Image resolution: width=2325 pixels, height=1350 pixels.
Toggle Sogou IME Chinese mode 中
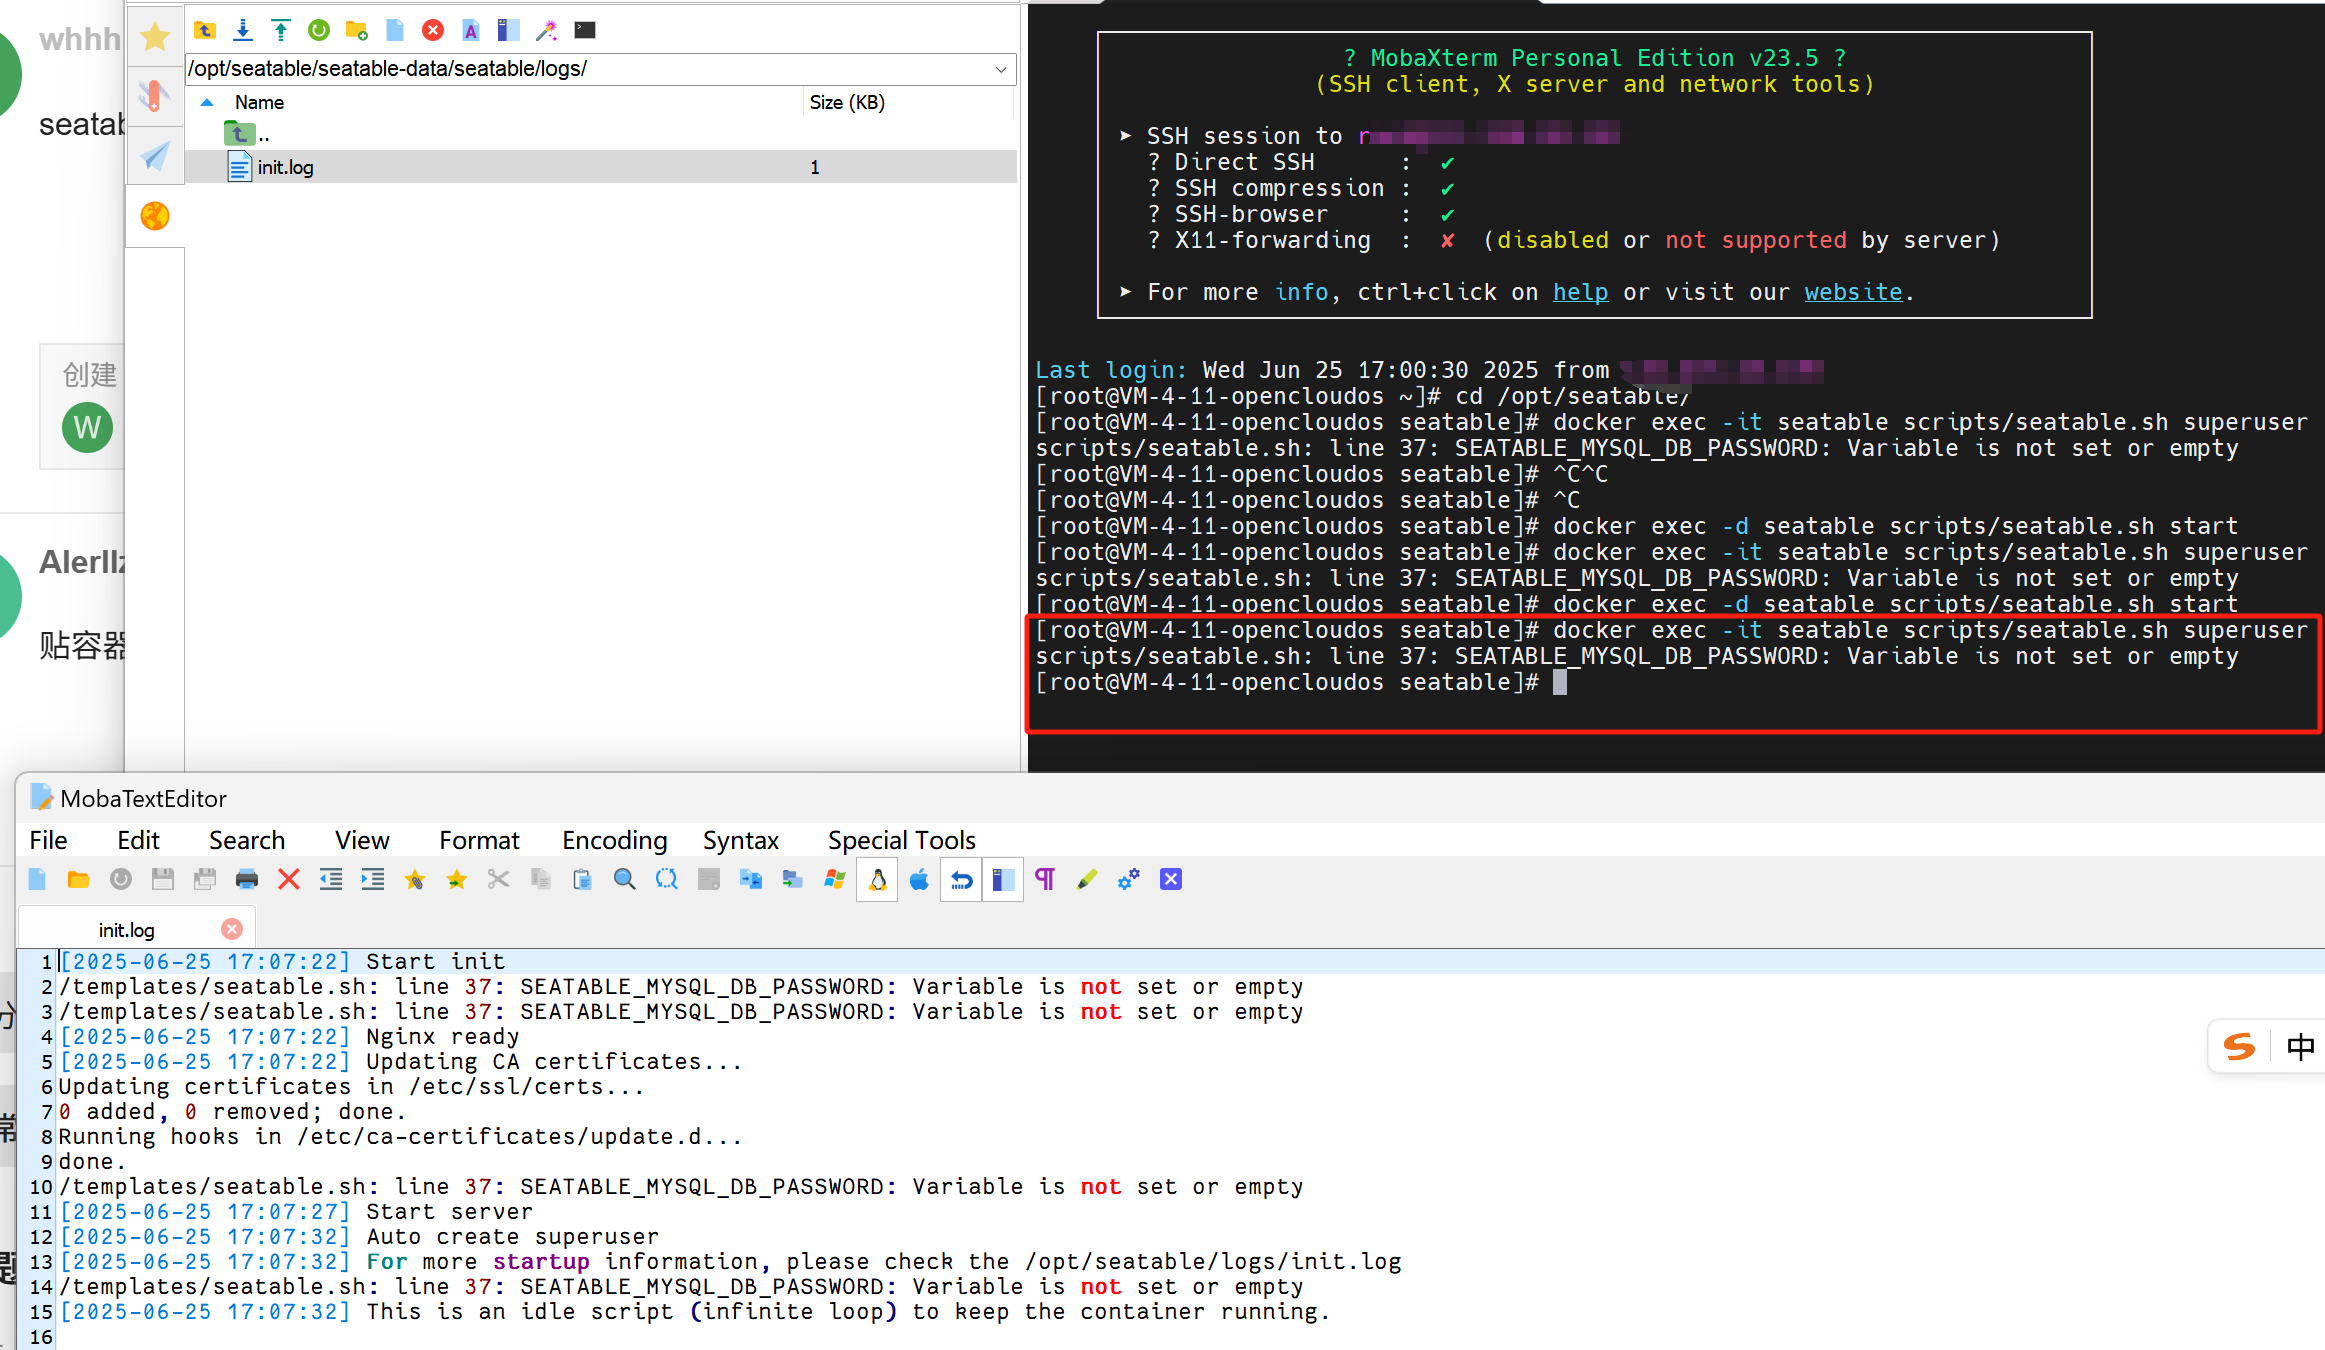click(2301, 1047)
